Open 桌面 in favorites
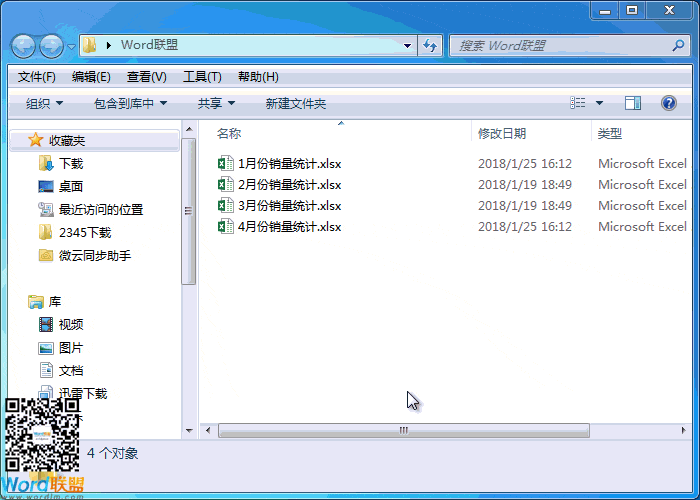700x500 pixels. point(71,187)
